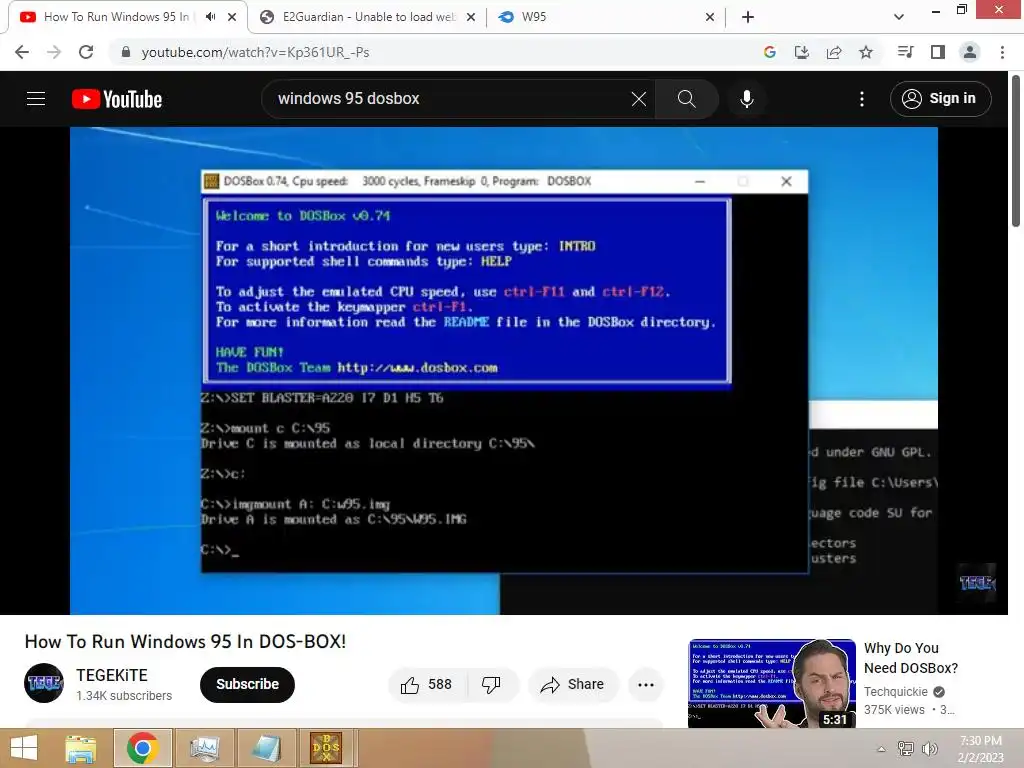Open YouTube settings three-dot menu
The image size is (1024, 768).
pyautogui.click(x=862, y=99)
